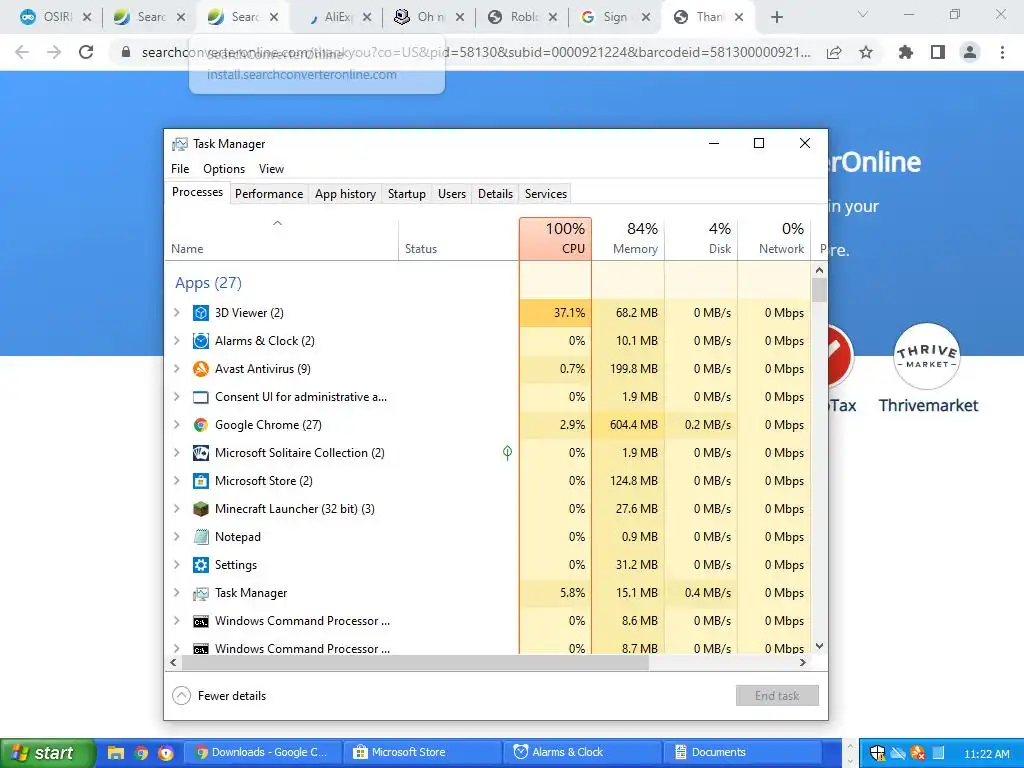1024x768 pixels.
Task: Click the Chrome address bar URL field
Action: pyautogui.click(x=475, y=52)
